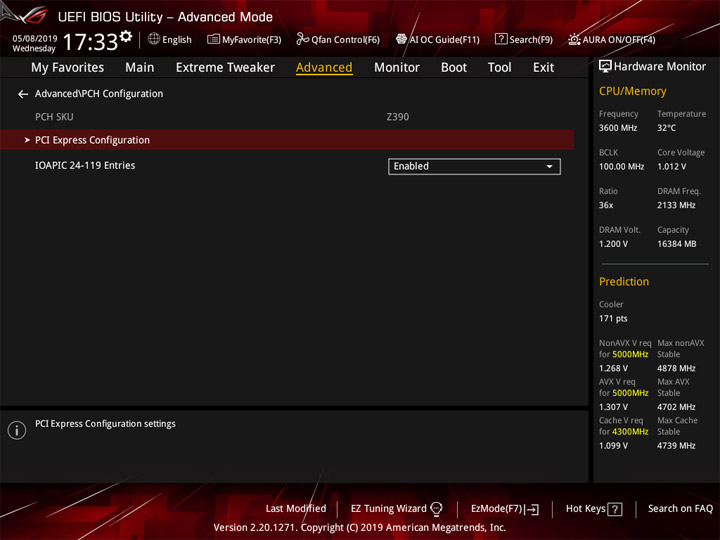Click the AI OC Guide brain icon

[x=401, y=39]
